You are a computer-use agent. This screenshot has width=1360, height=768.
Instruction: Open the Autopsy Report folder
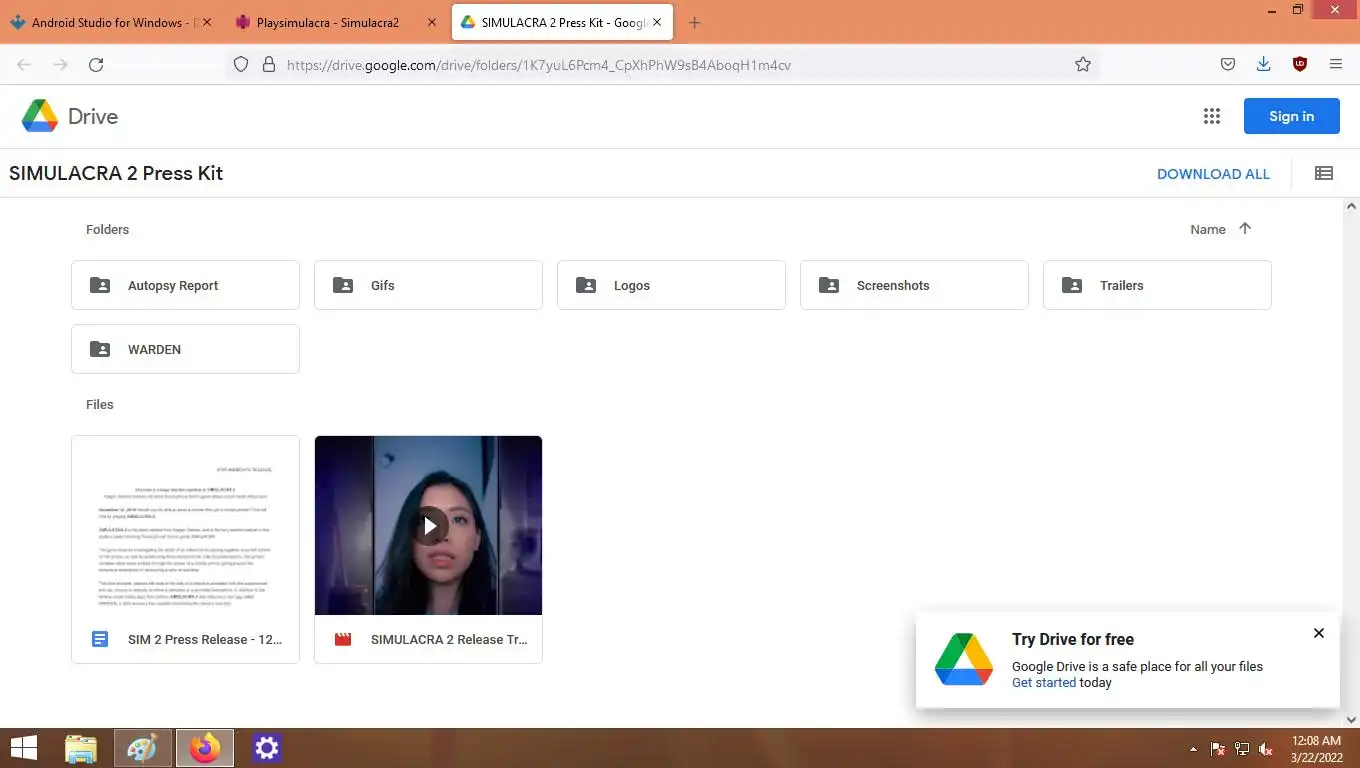coord(185,285)
